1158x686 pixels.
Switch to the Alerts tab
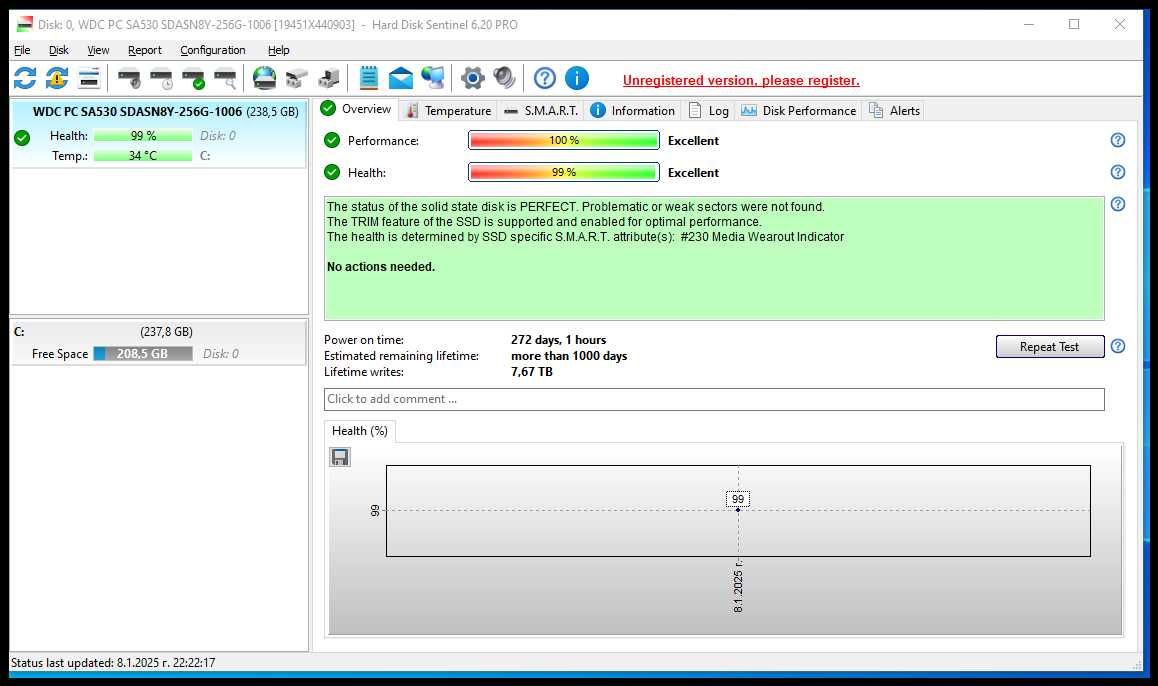pos(894,111)
